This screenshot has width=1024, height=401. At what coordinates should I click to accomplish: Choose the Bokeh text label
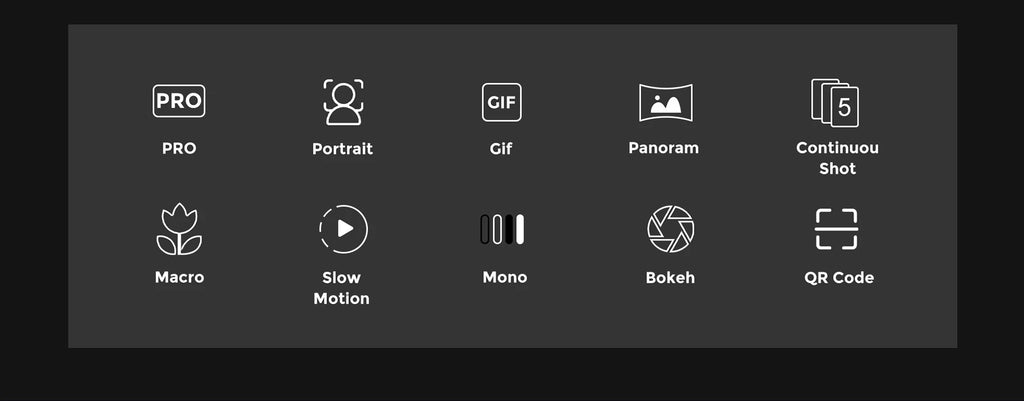click(x=670, y=277)
